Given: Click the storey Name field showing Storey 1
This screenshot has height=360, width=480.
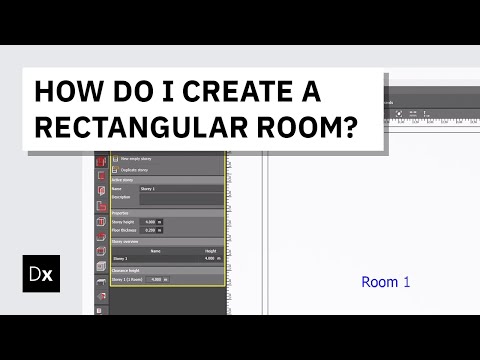Looking at the screenshot, I should [x=182, y=189].
